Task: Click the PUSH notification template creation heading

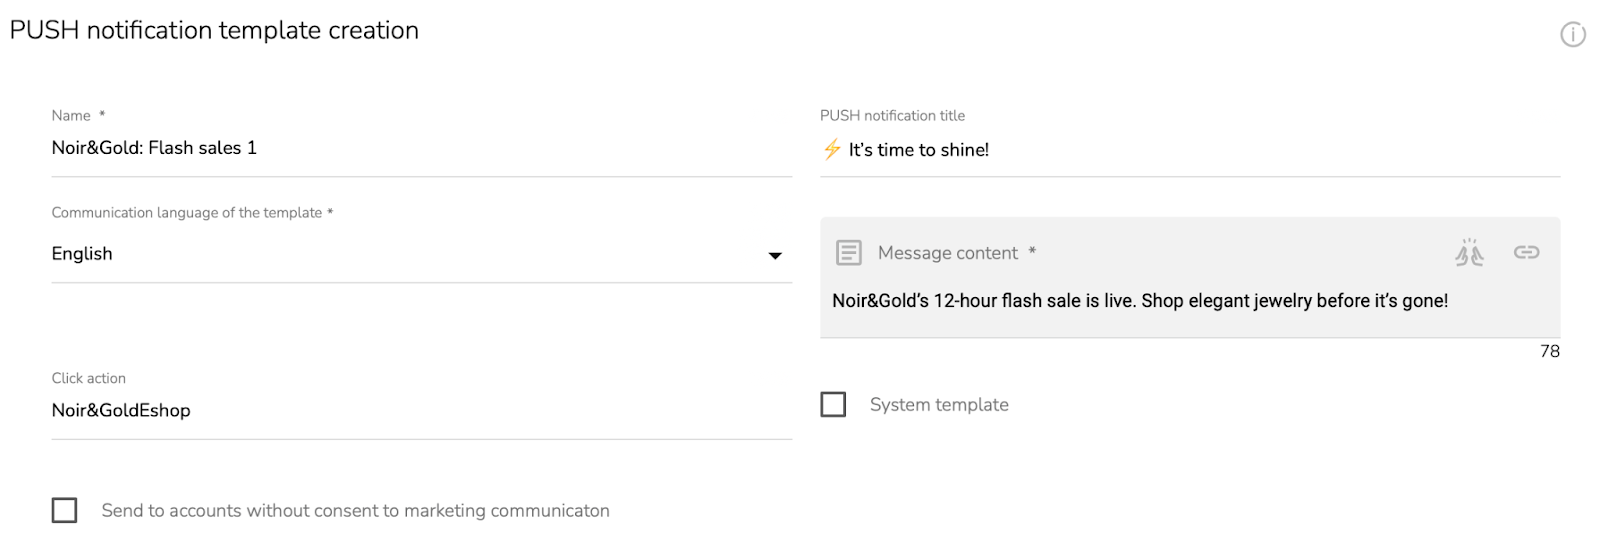Action: [214, 31]
